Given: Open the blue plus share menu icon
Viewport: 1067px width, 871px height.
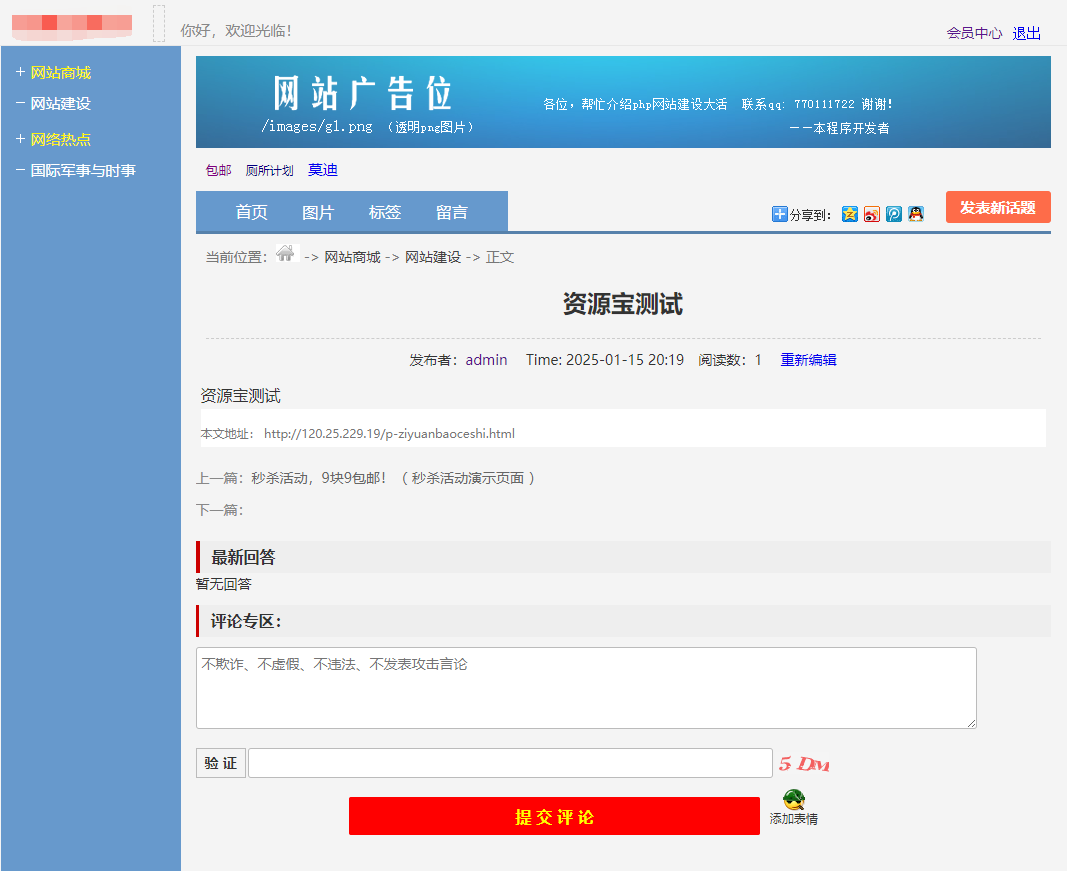Looking at the screenshot, I should pyautogui.click(x=780, y=214).
